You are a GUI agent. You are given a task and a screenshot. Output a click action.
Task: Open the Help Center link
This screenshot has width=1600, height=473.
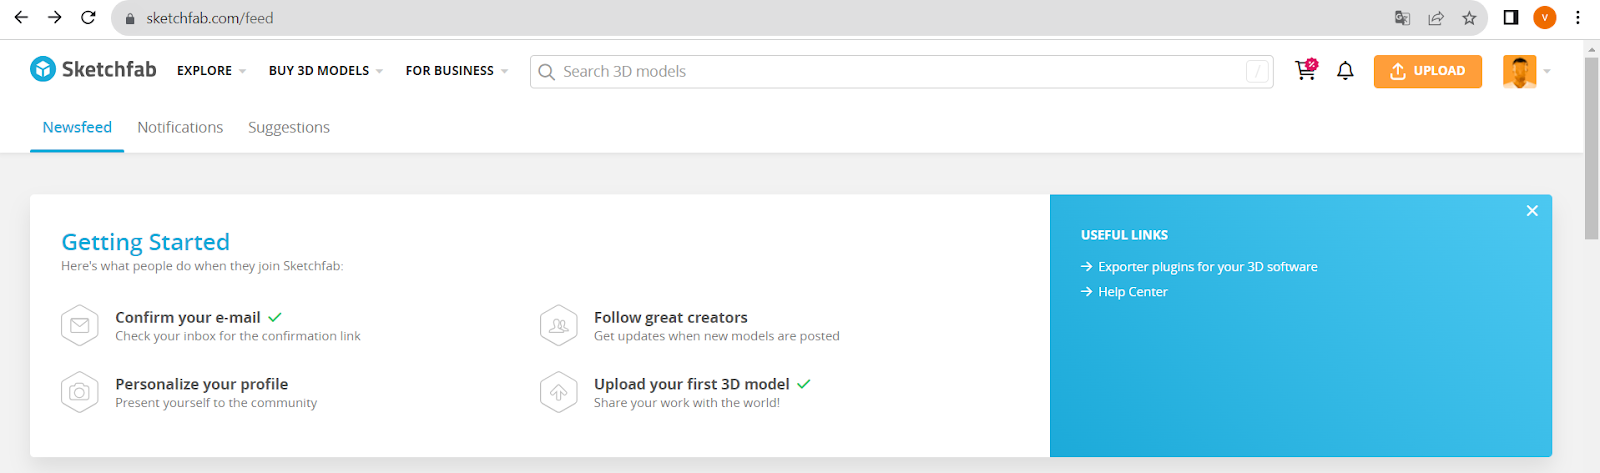pyautogui.click(x=1132, y=292)
